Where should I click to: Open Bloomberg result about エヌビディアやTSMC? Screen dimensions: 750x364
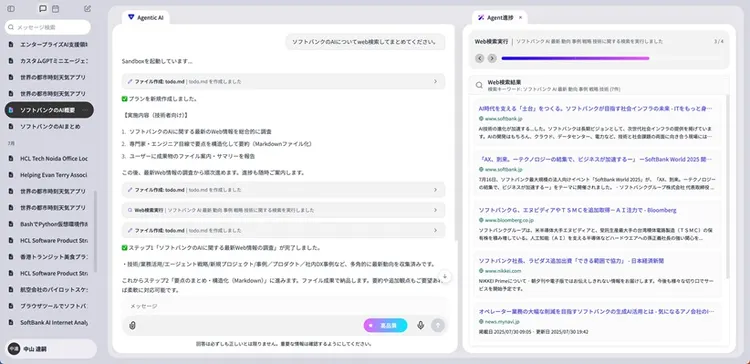pos(577,210)
